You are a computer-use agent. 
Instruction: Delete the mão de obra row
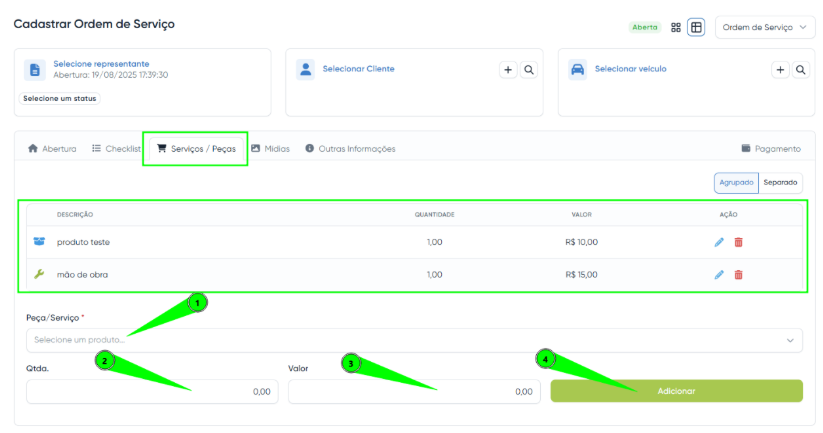pos(739,274)
